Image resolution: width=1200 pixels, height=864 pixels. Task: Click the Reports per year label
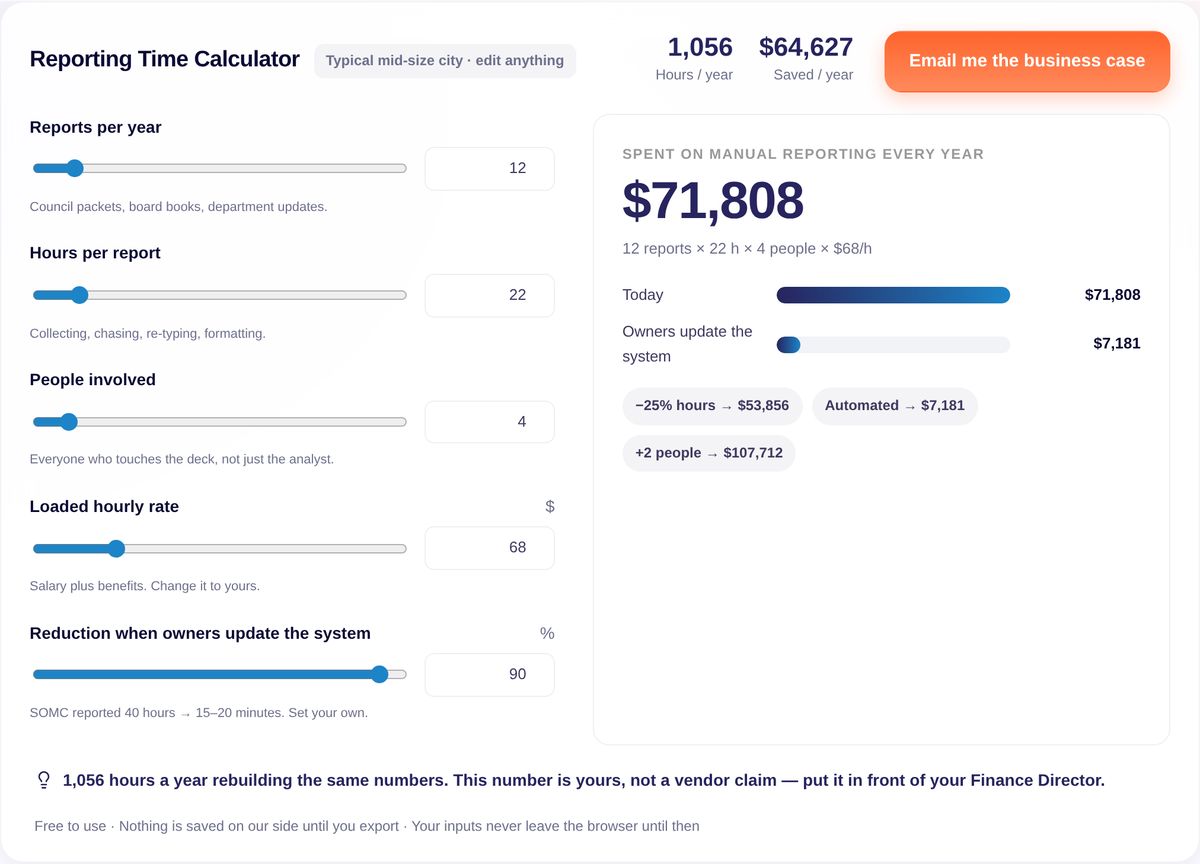click(x=96, y=127)
